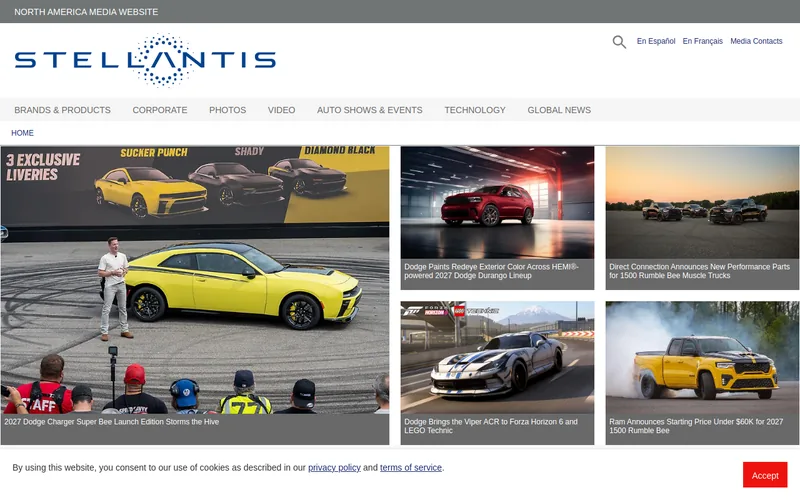Go to HOME breadcrumb
Viewport: 800px width, 500px height.
[22, 133]
